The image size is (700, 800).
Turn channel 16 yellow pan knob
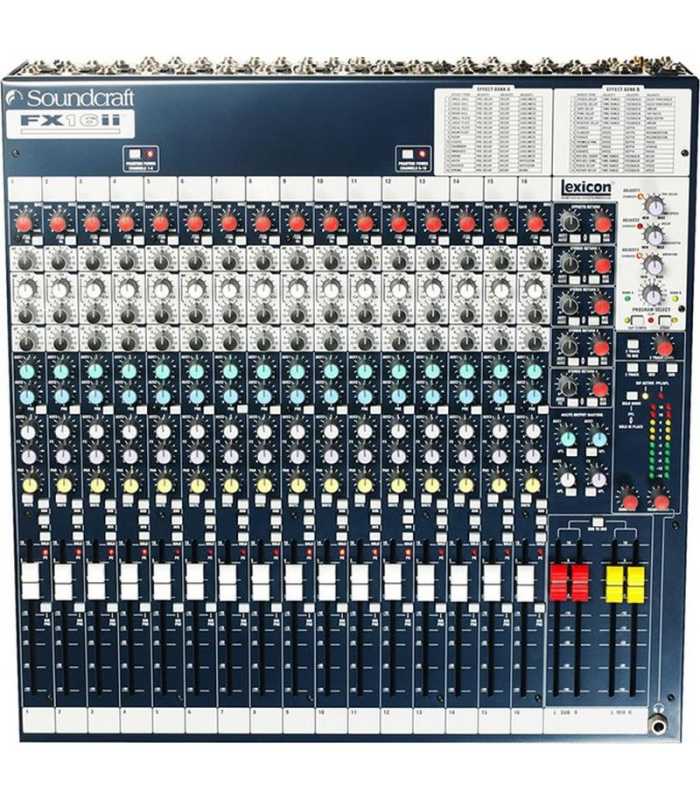tap(532, 485)
